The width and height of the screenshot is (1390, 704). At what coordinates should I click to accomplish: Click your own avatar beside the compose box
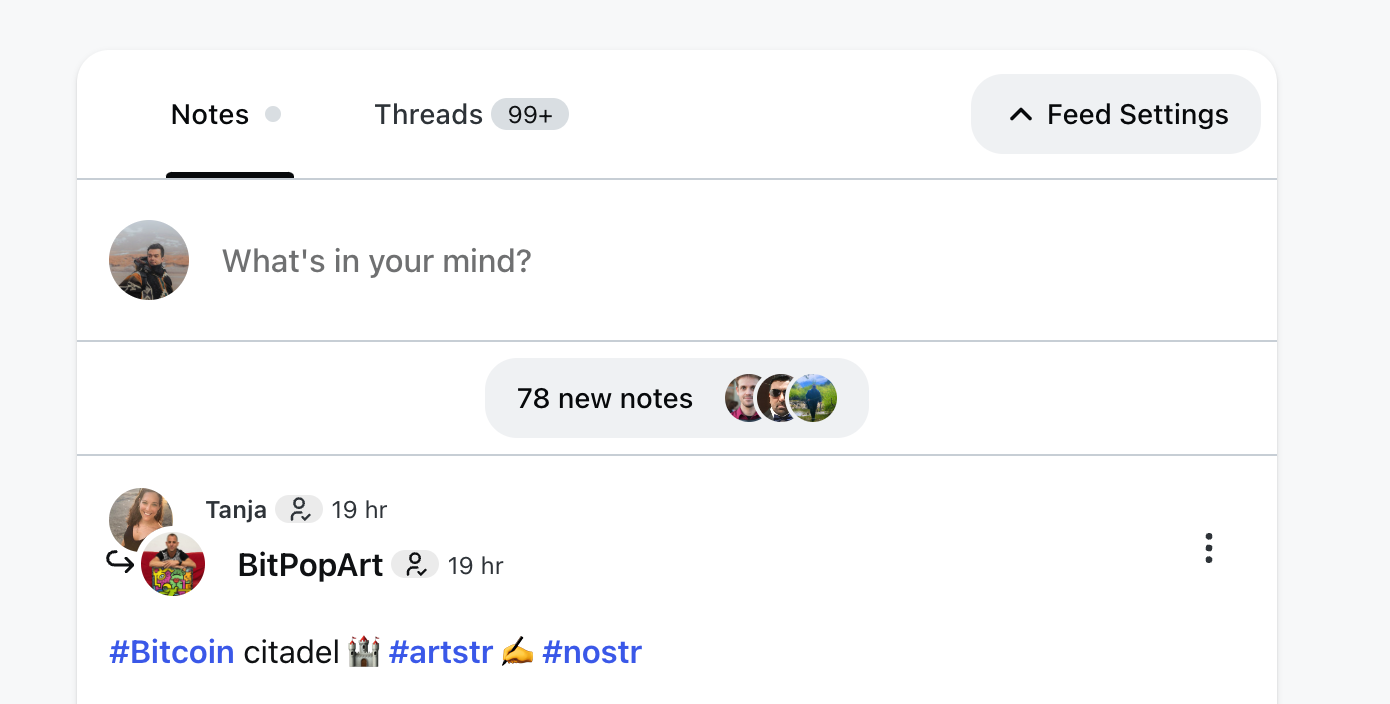coord(149,260)
